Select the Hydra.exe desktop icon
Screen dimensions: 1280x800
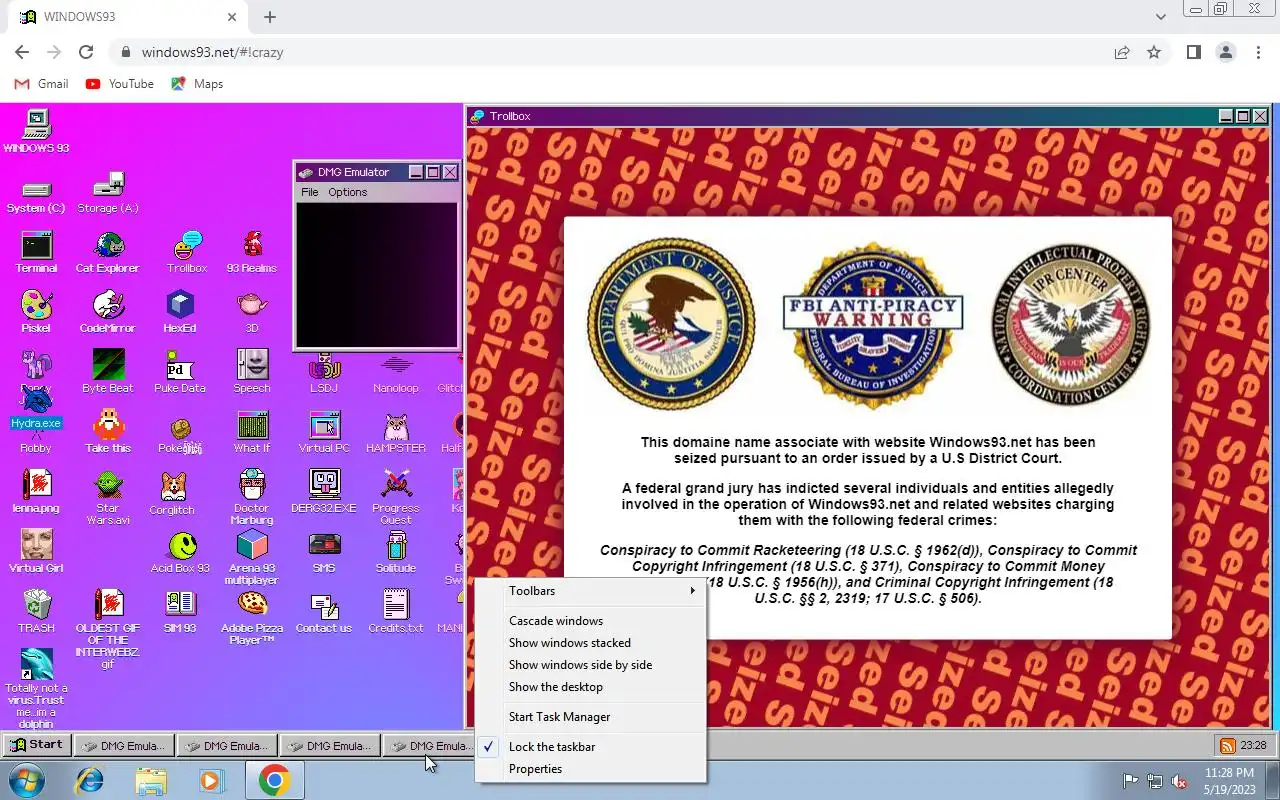tap(36, 408)
